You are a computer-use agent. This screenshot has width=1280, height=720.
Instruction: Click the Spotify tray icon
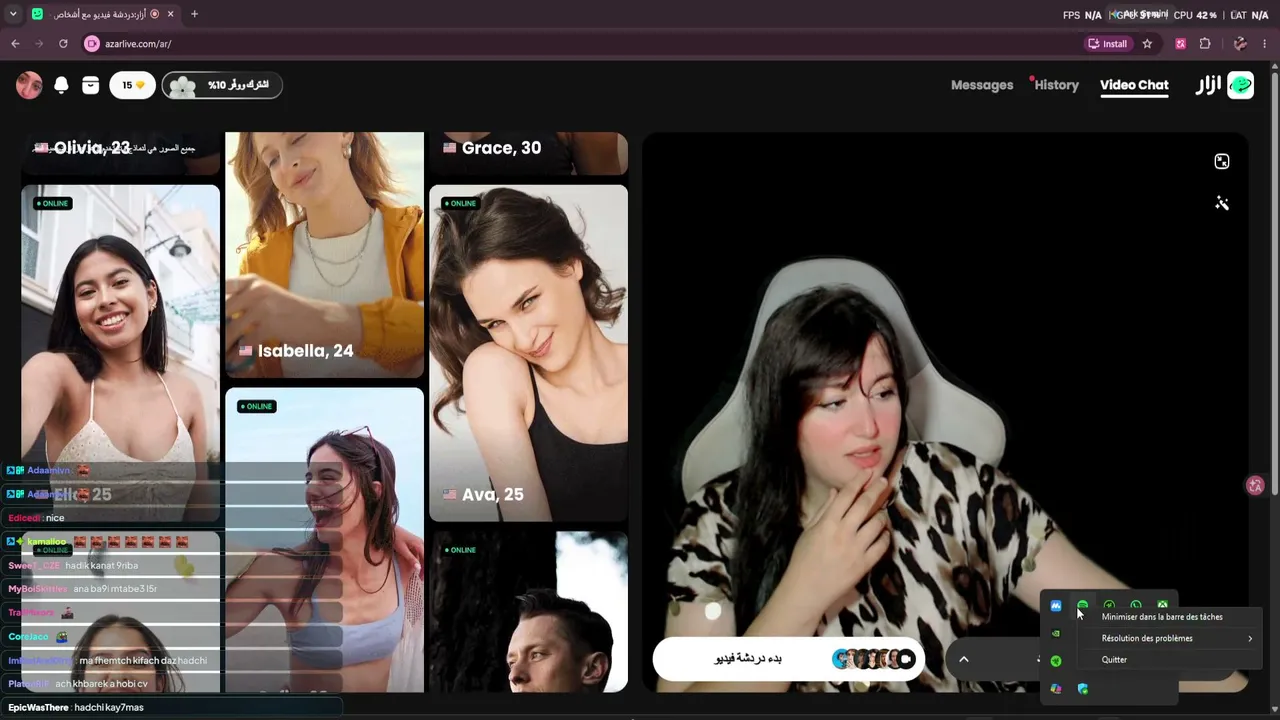1082,606
